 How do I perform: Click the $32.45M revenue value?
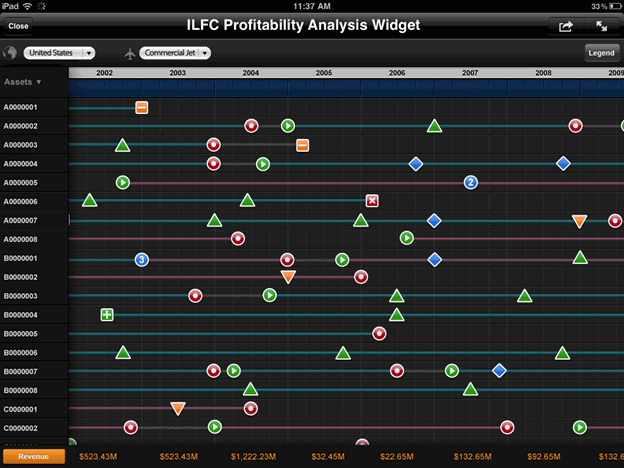(x=328, y=457)
